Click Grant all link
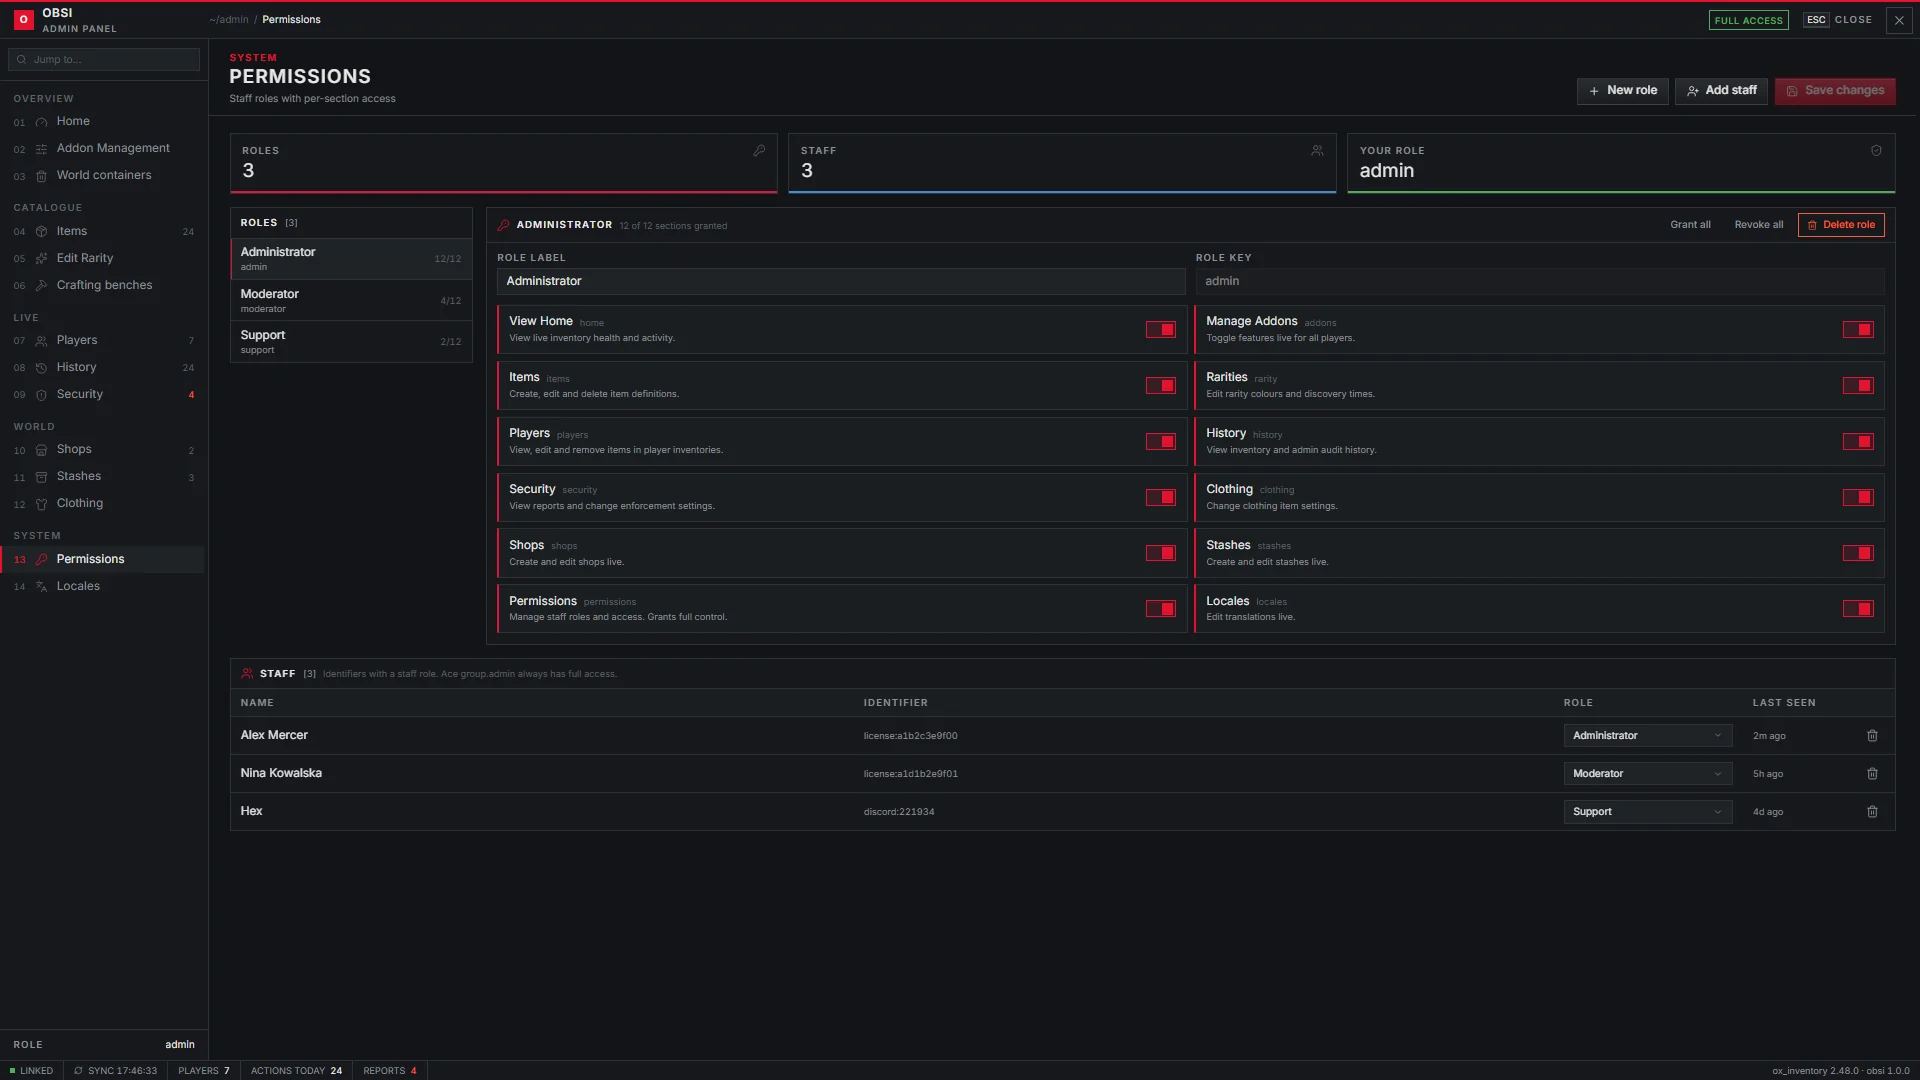The width and height of the screenshot is (1920, 1080). (1690, 226)
